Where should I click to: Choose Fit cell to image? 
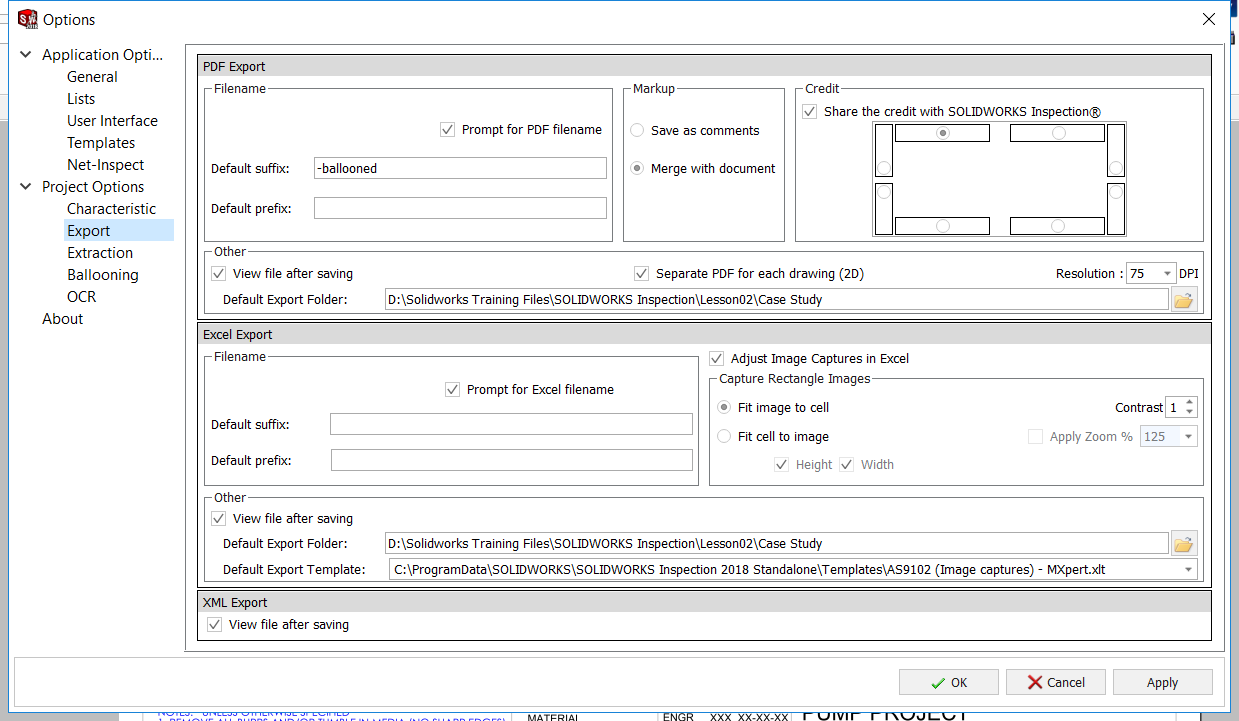(725, 436)
